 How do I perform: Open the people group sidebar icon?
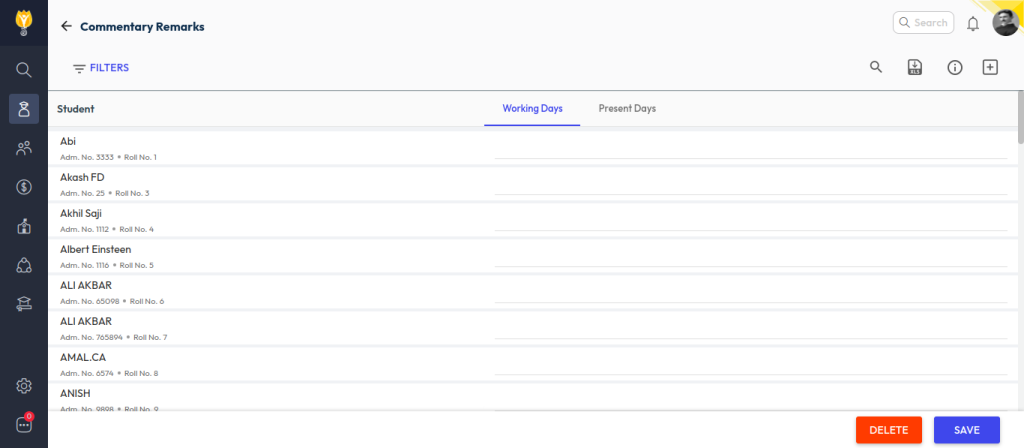24,148
